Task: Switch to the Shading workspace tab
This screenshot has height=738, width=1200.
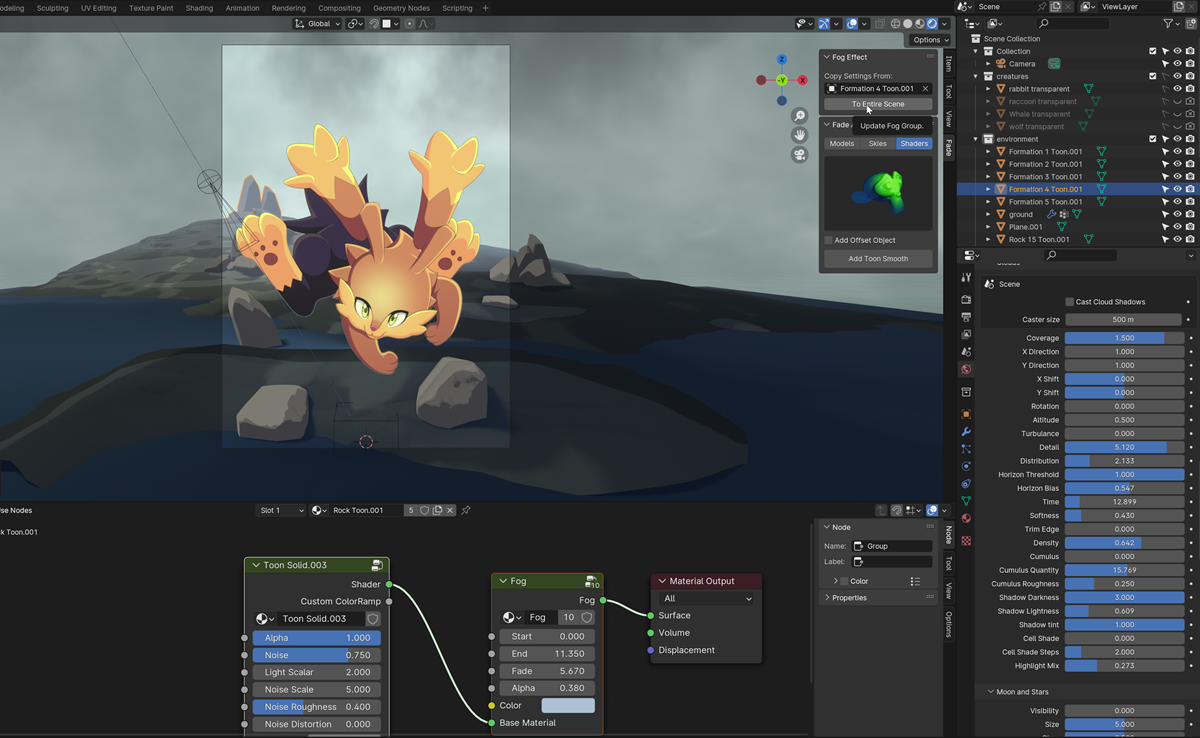Action: click(199, 8)
